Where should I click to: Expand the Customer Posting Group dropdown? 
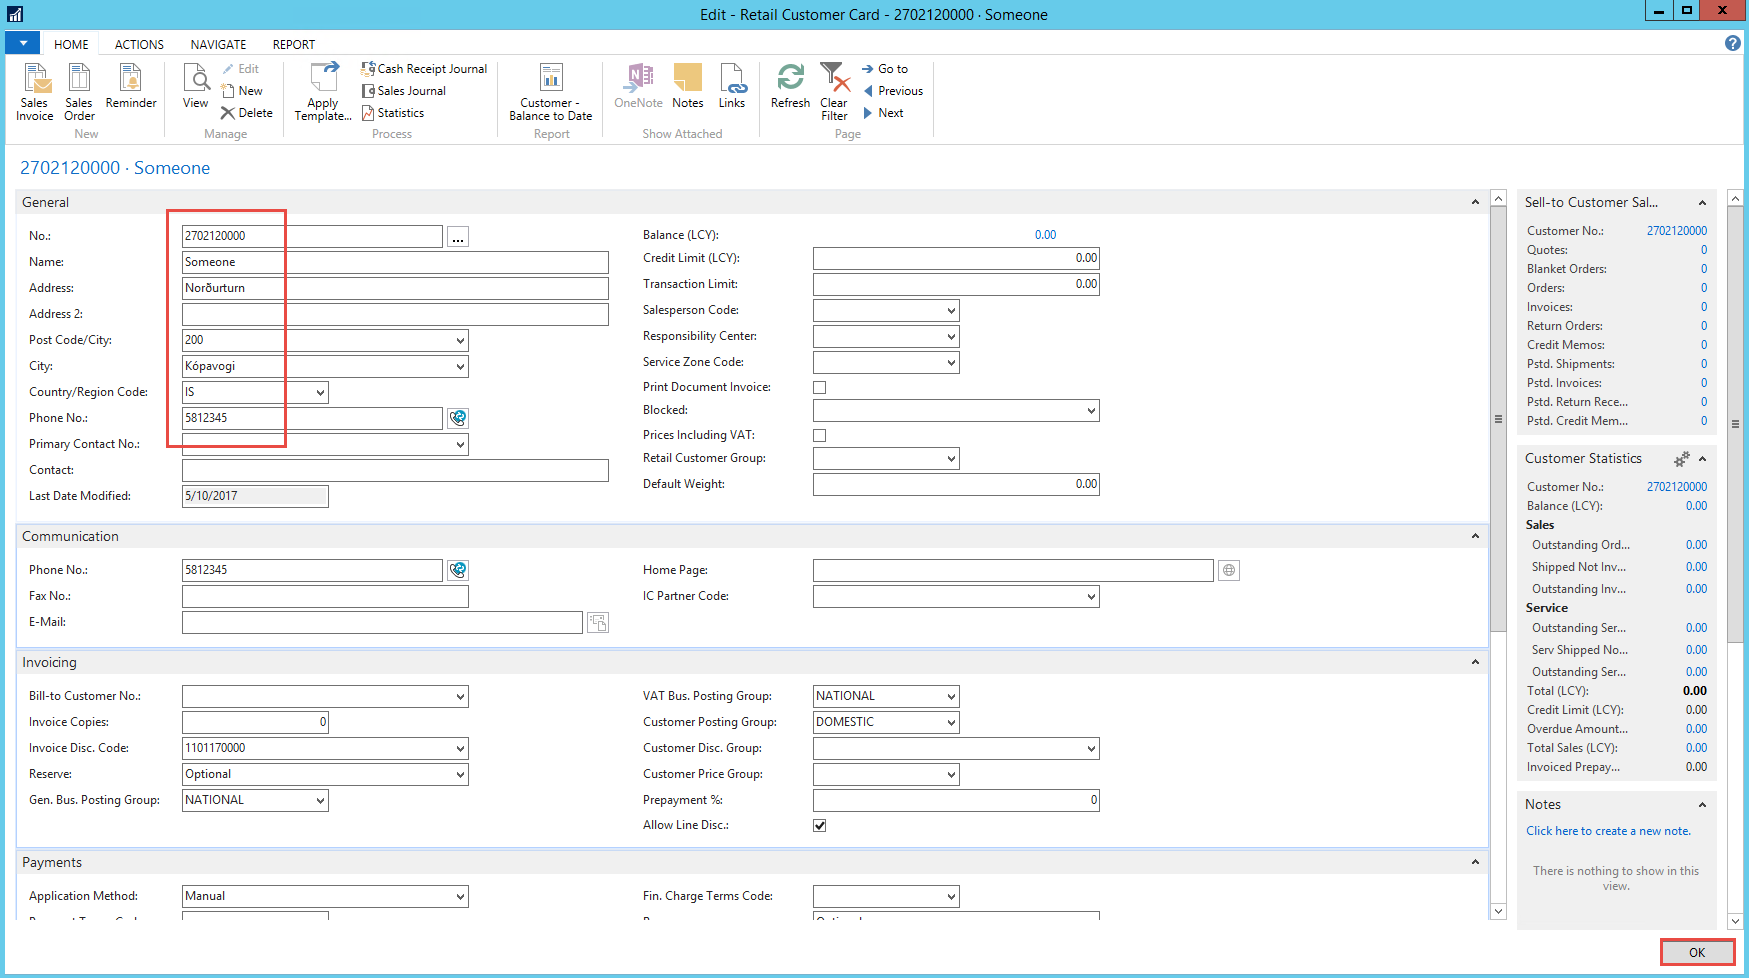pos(951,723)
